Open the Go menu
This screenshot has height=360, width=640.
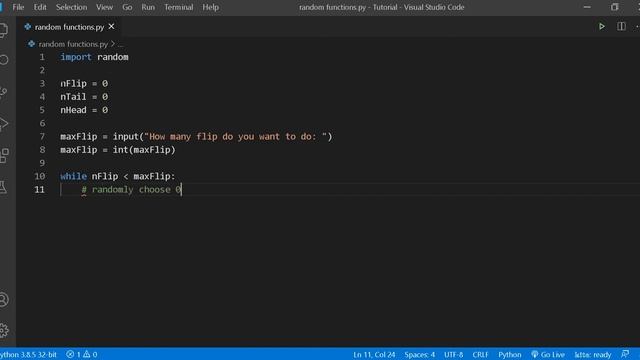(x=127, y=7)
